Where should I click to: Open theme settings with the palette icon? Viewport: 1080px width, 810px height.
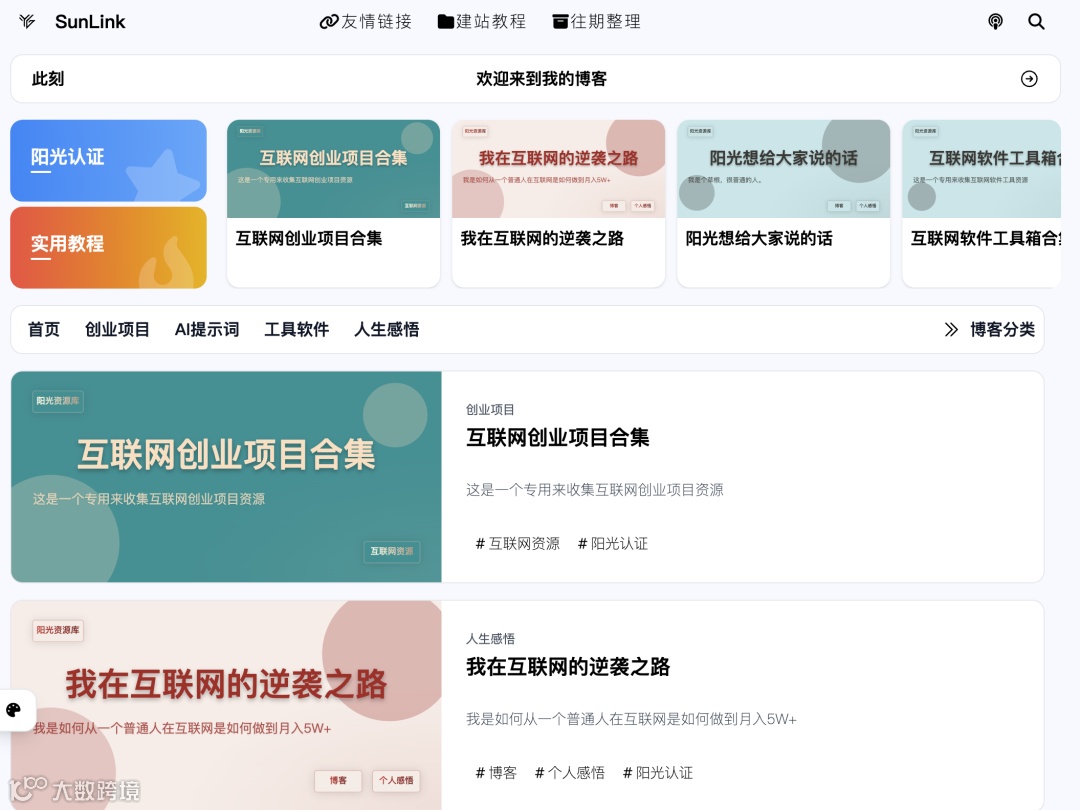coord(14,710)
